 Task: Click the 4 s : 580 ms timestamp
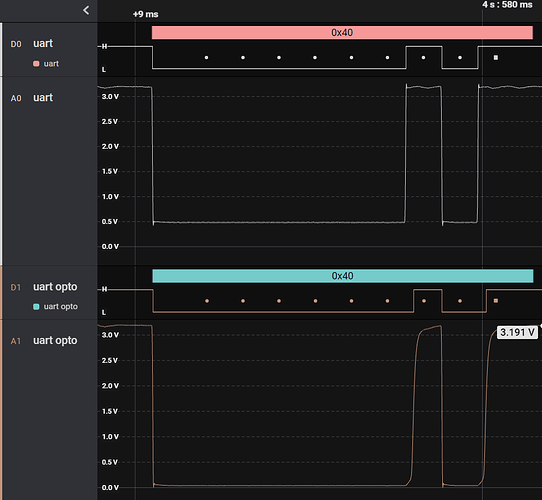pos(507,4)
